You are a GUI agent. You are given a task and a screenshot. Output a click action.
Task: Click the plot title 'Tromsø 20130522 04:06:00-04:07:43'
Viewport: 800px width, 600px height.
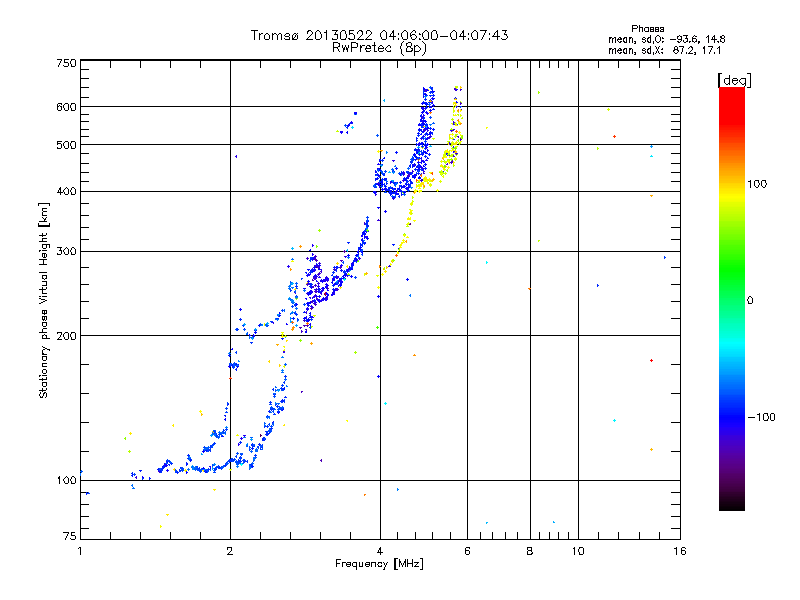pos(379,35)
